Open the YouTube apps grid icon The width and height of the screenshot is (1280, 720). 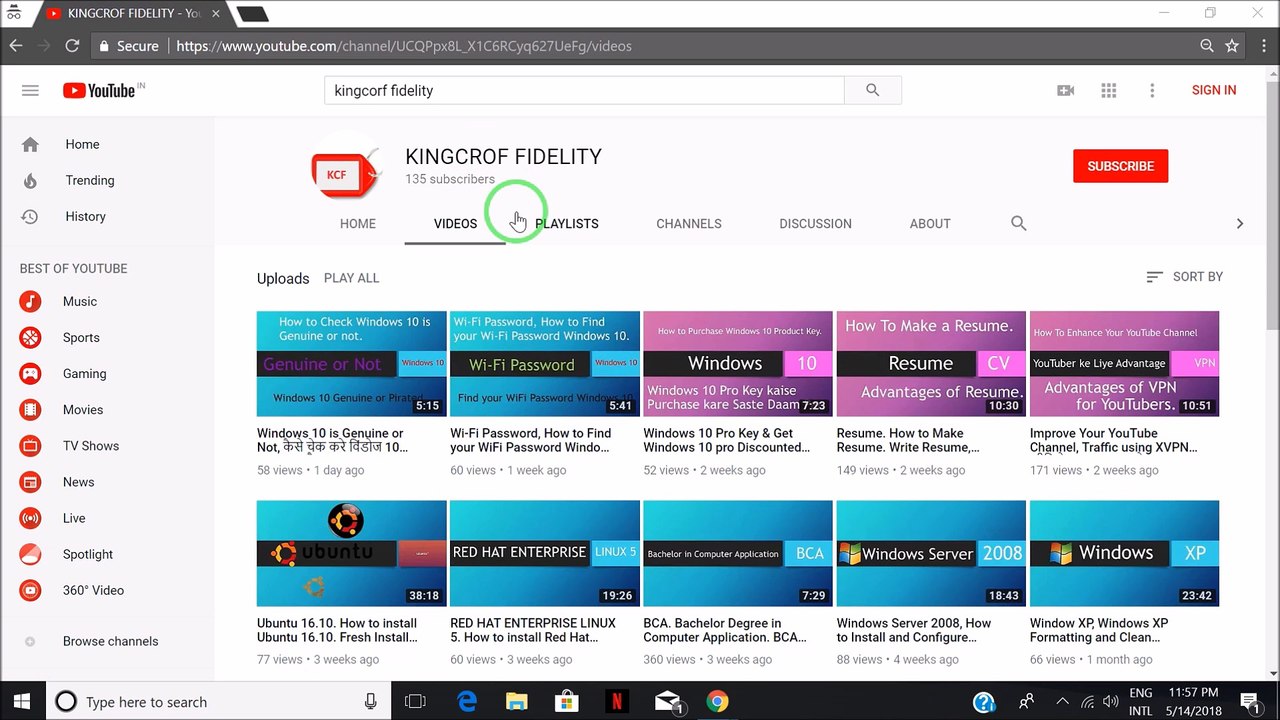(x=1109, y=90)
